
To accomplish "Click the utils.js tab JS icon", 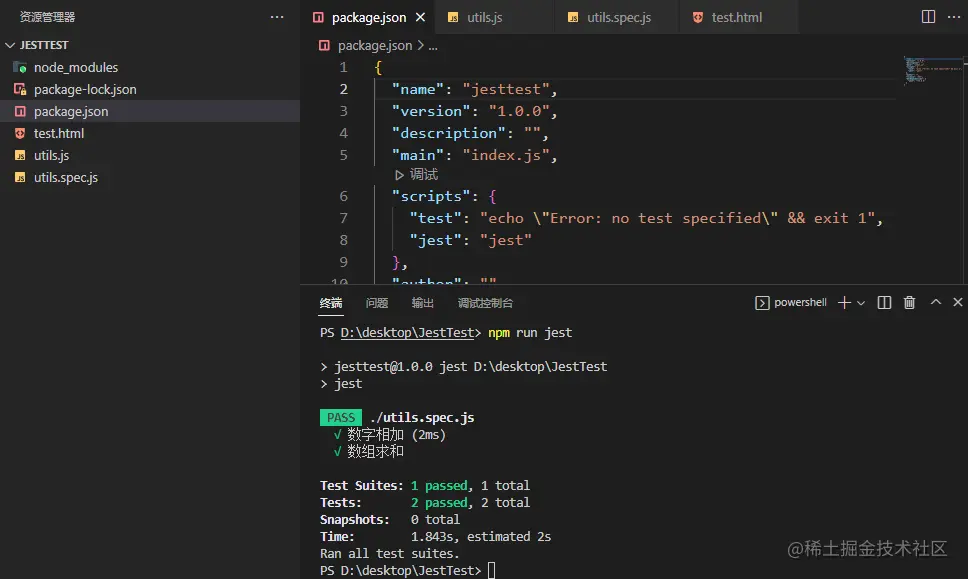I will (x=453, y=17).
